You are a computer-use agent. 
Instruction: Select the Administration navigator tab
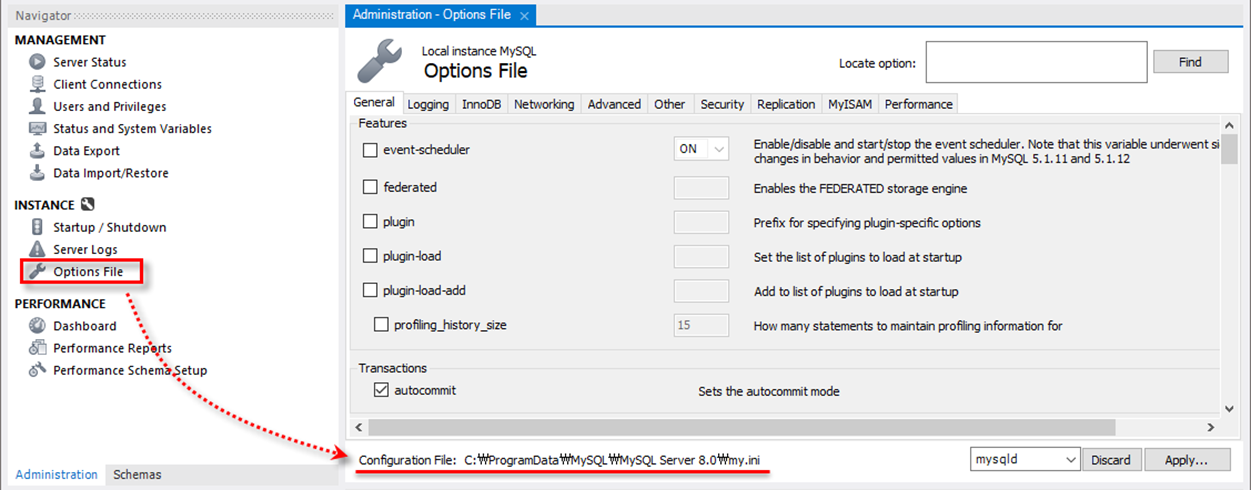click(x=57, y=475)
